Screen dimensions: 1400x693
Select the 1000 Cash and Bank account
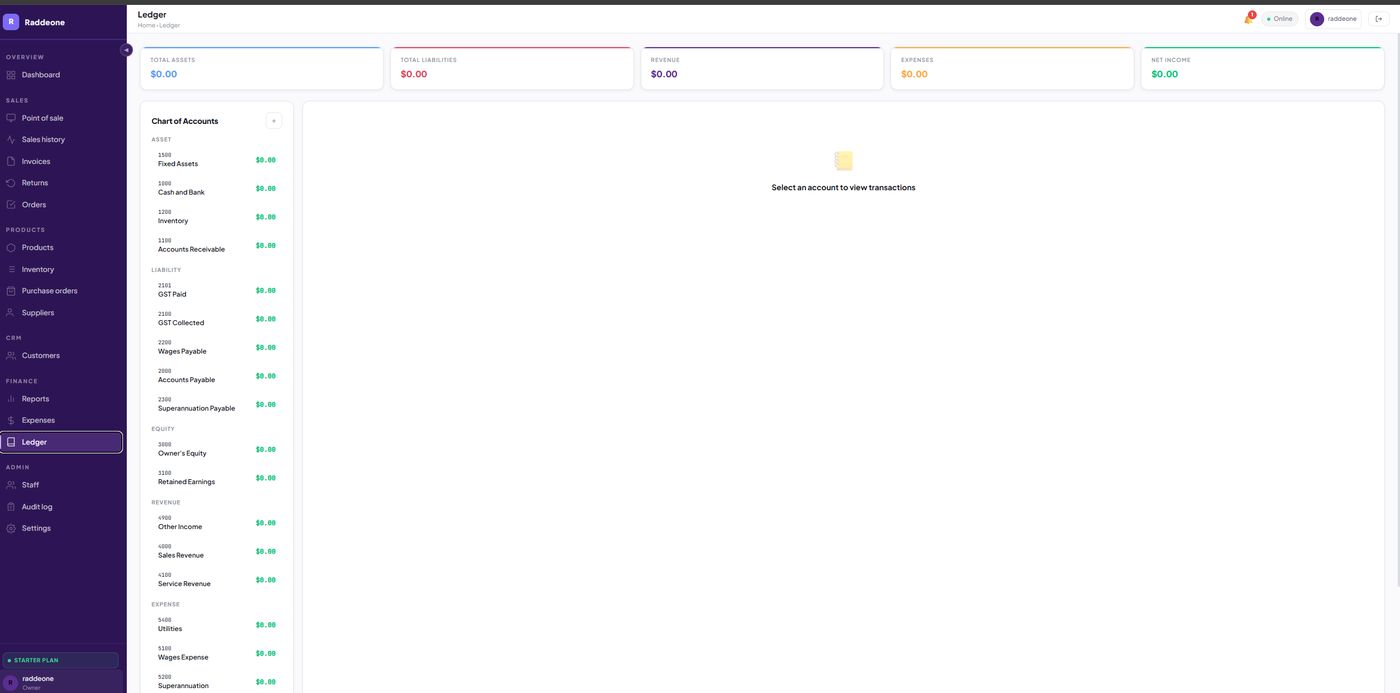[217, 188]
